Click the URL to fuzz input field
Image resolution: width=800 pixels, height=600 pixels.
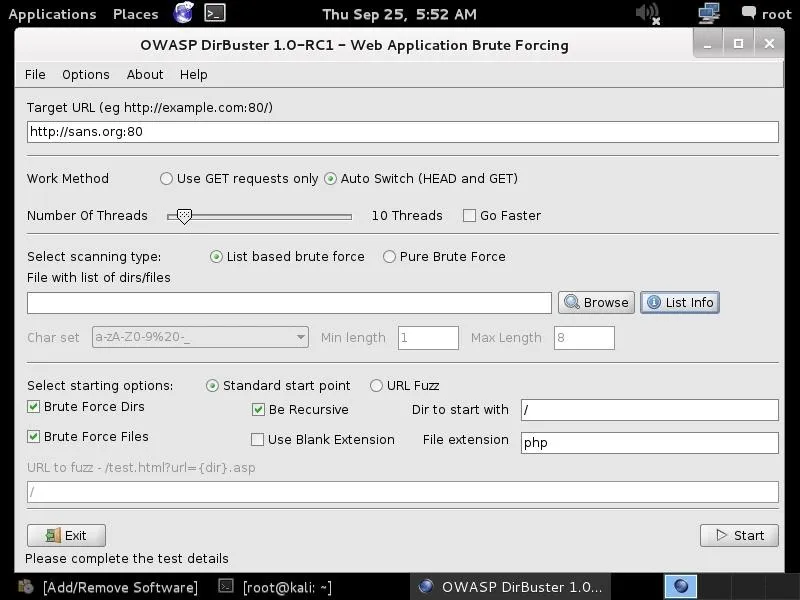[403, 492]
